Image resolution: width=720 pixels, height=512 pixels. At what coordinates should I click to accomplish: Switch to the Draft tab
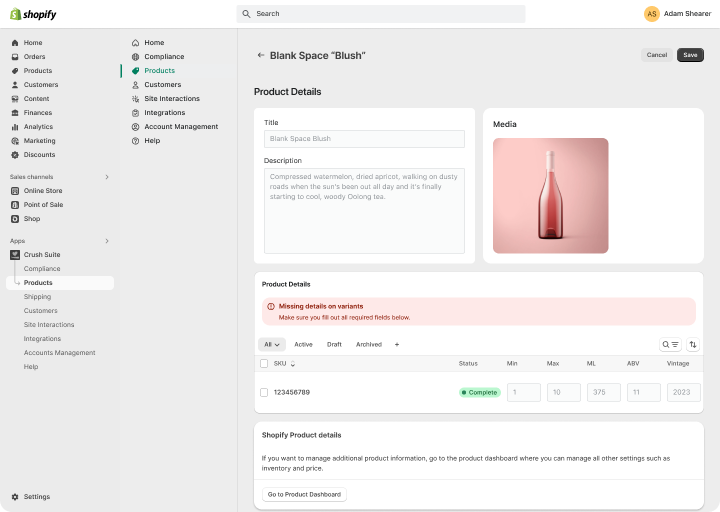pos(334,344)
